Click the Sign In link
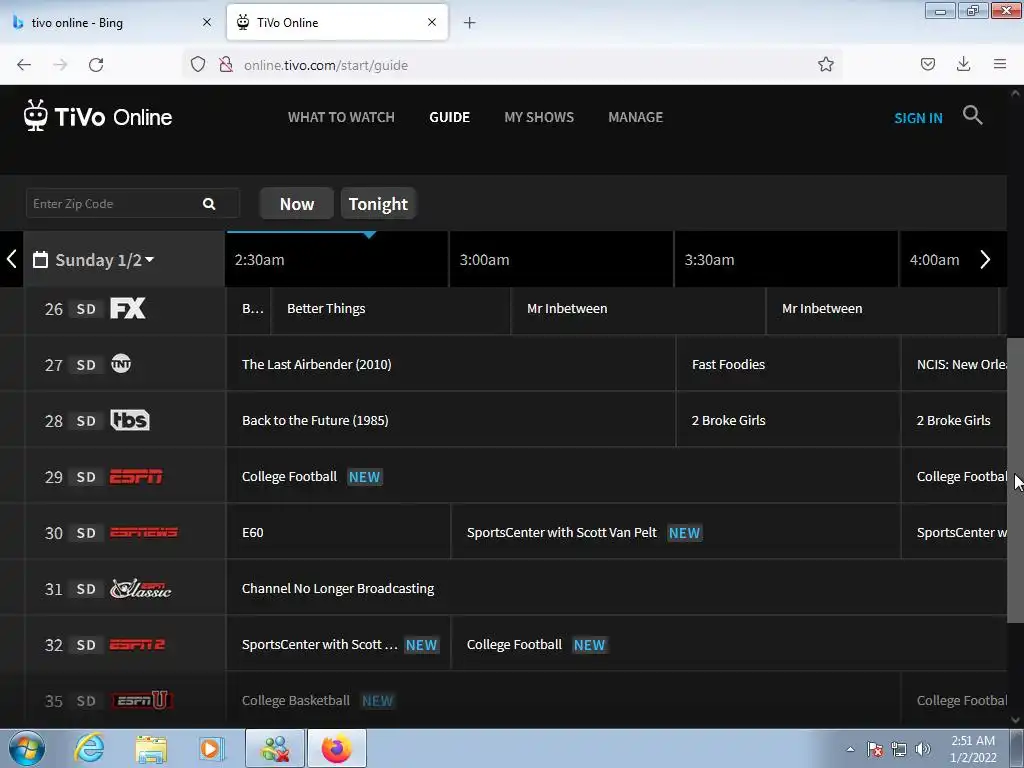The width and height of the screenshot is (1024, 768). (x=918, y=118)
